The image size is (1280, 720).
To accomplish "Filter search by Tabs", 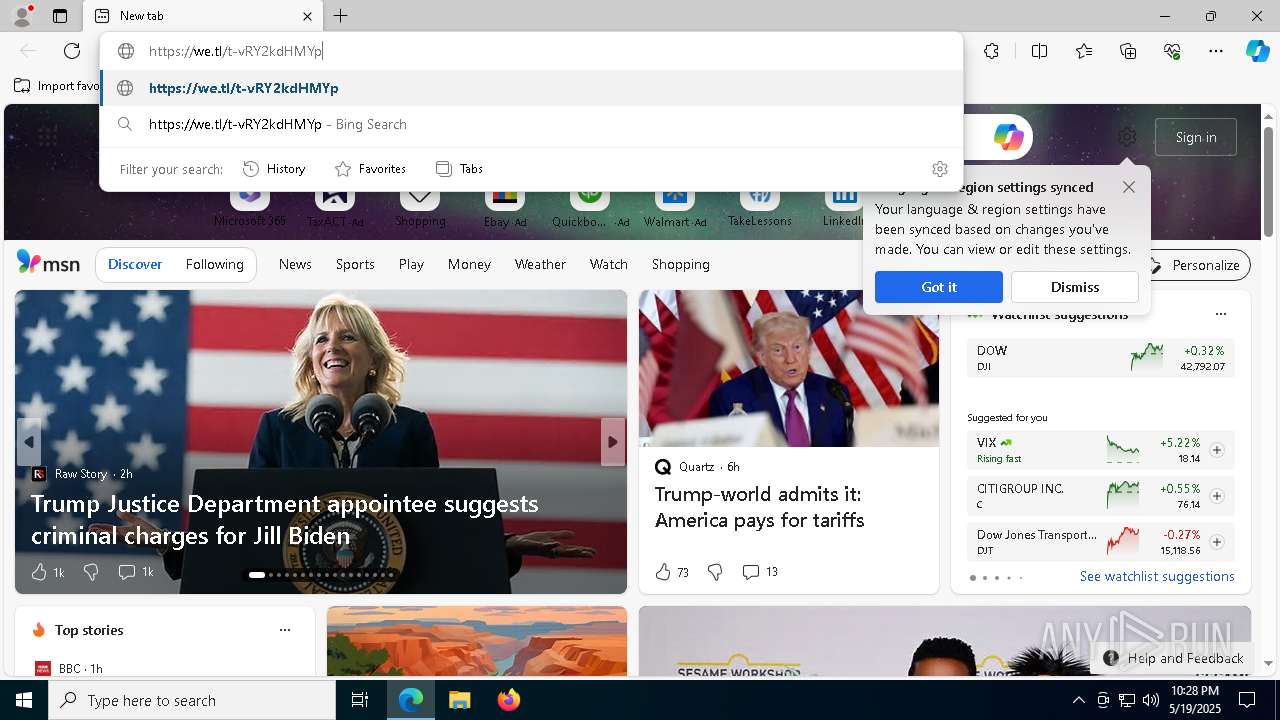I will [x=460, y=169].
